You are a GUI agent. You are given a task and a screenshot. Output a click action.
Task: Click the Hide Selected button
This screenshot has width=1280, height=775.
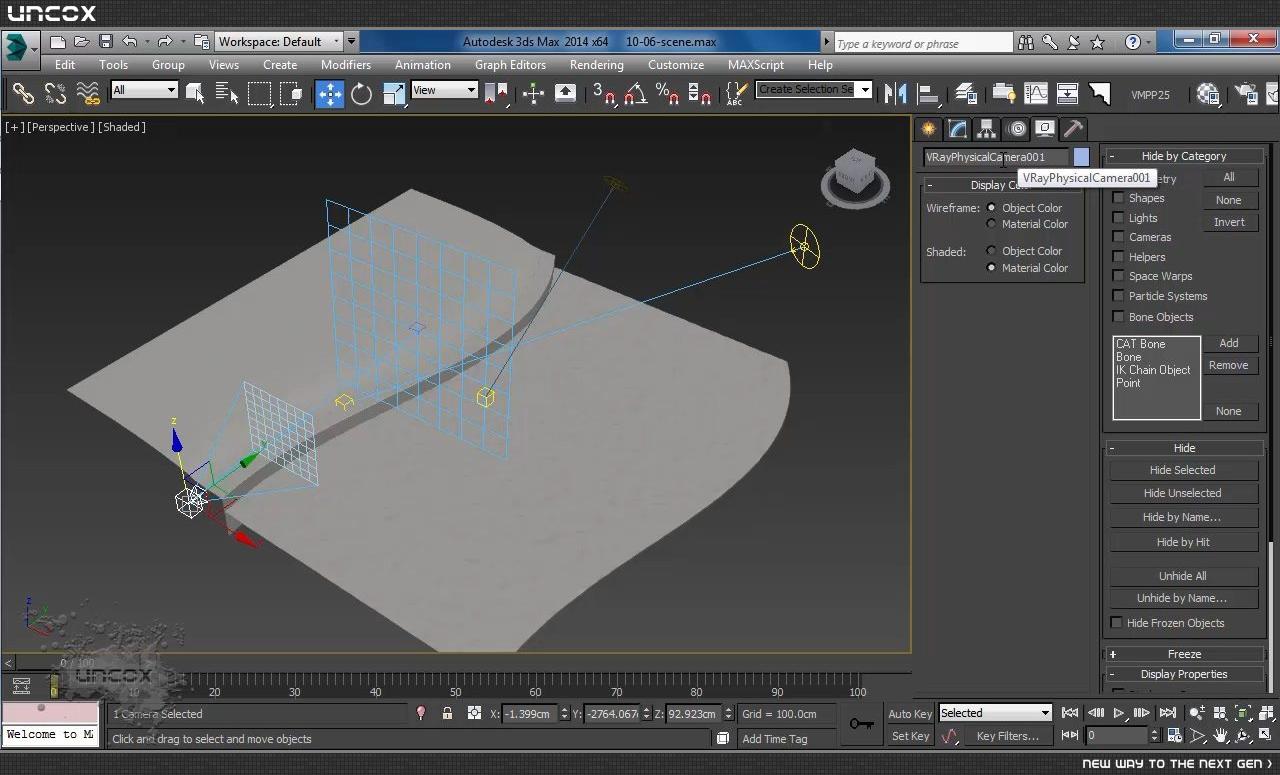(1183, 470)
